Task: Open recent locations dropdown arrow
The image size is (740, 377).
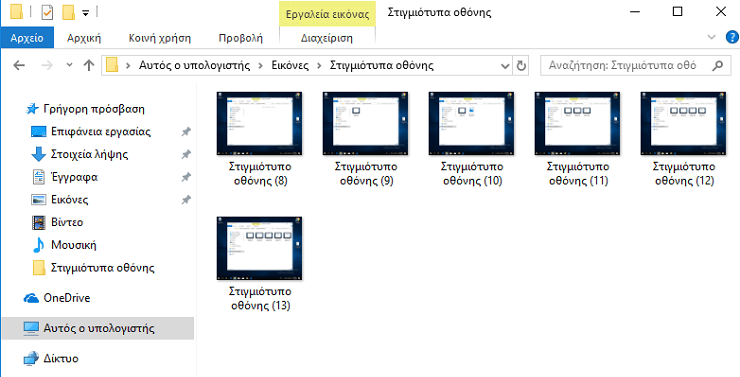Action: (70, 65)
